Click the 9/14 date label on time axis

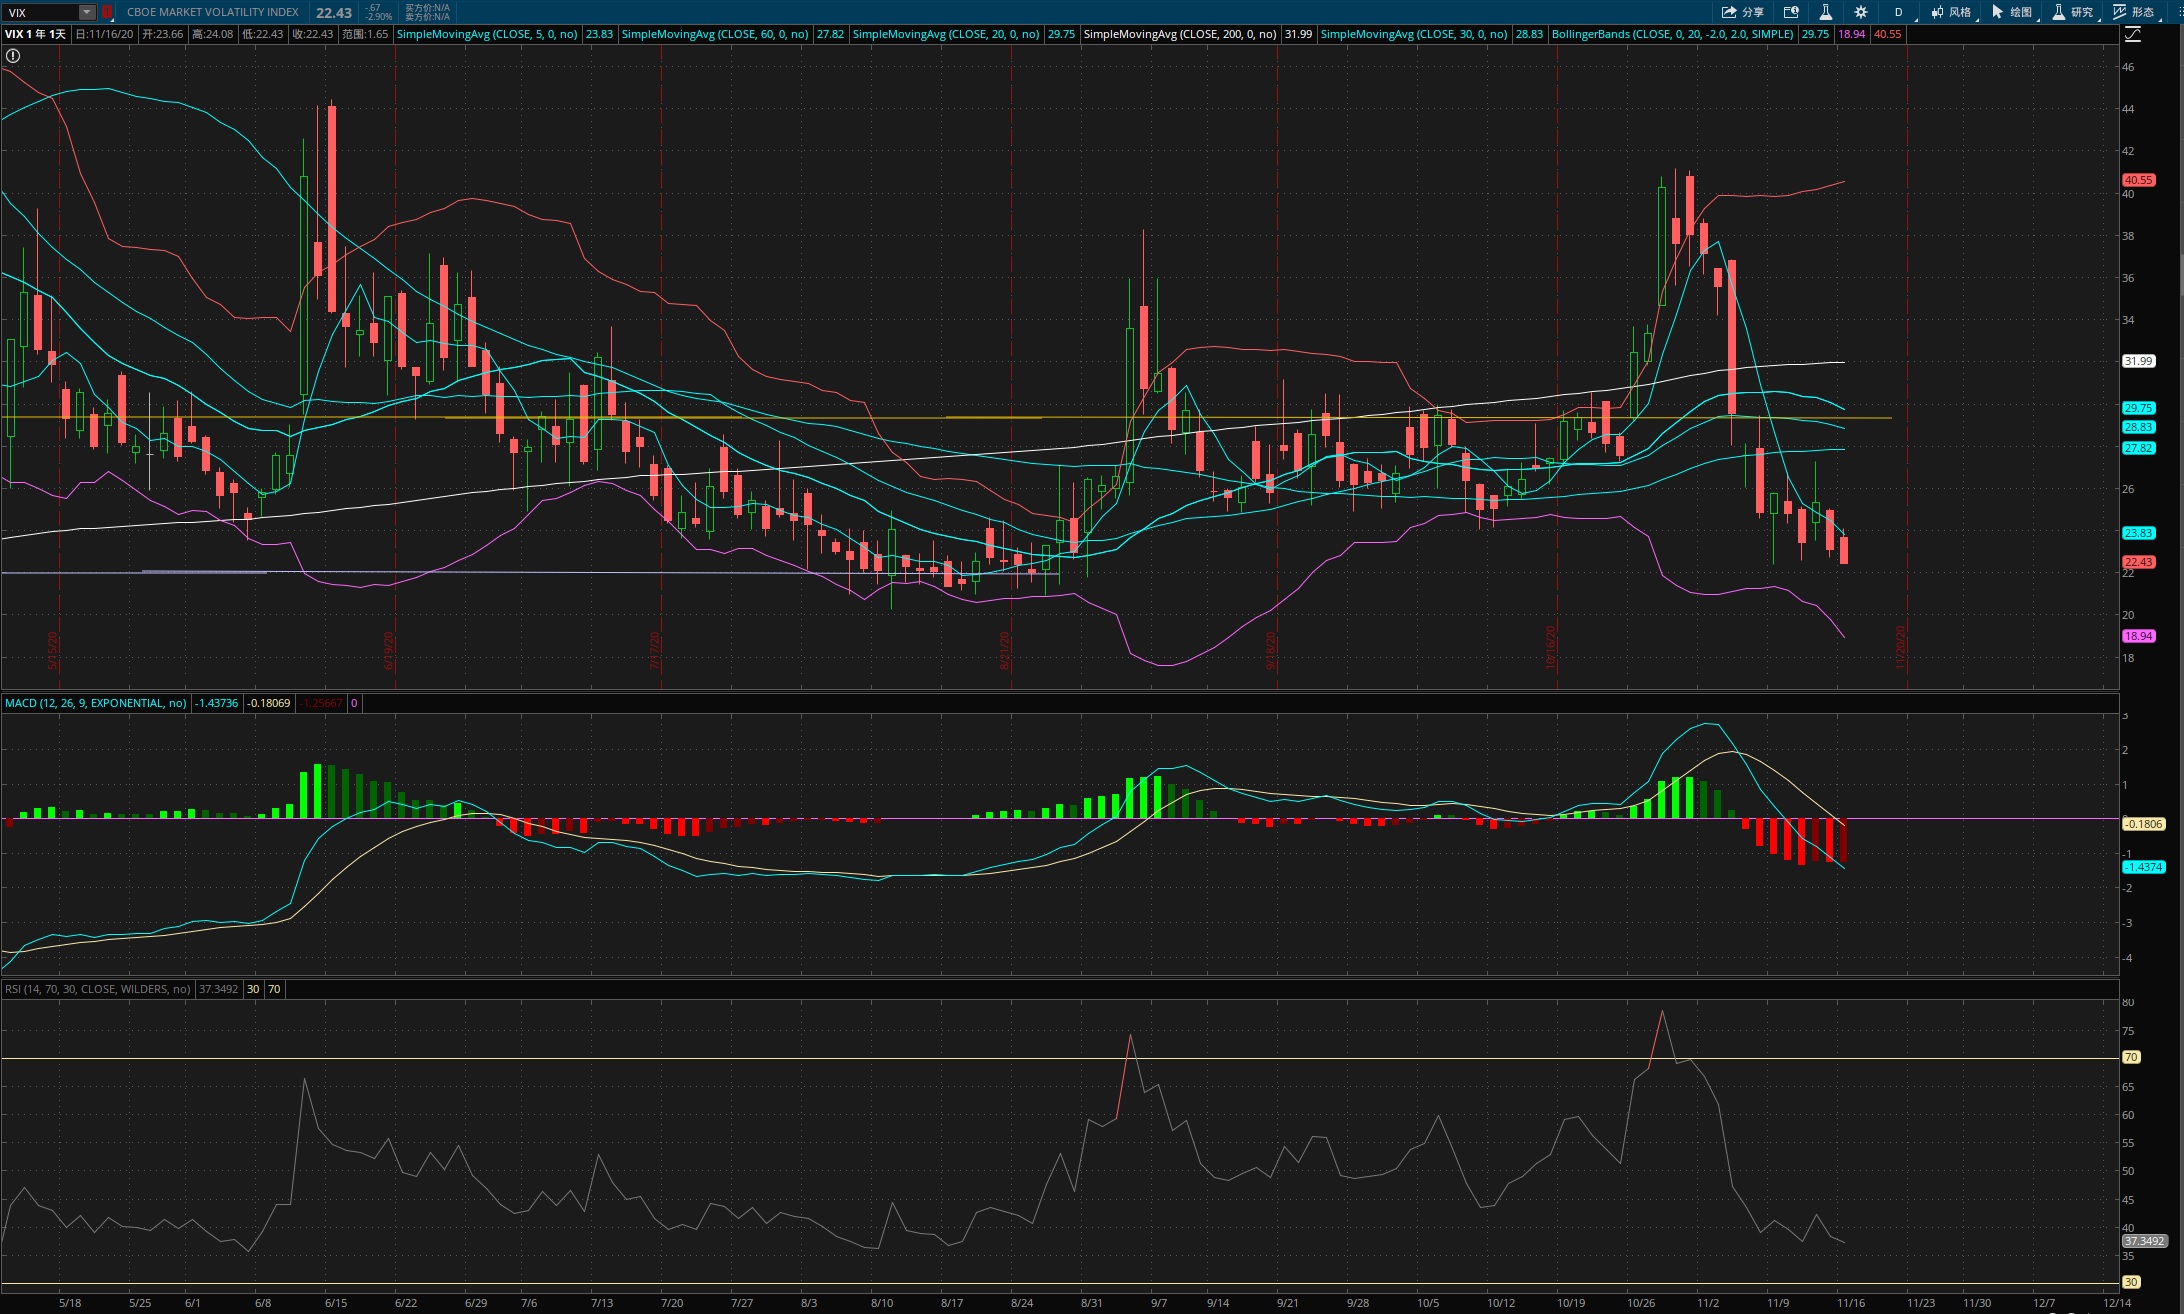click(1217, 1303)
